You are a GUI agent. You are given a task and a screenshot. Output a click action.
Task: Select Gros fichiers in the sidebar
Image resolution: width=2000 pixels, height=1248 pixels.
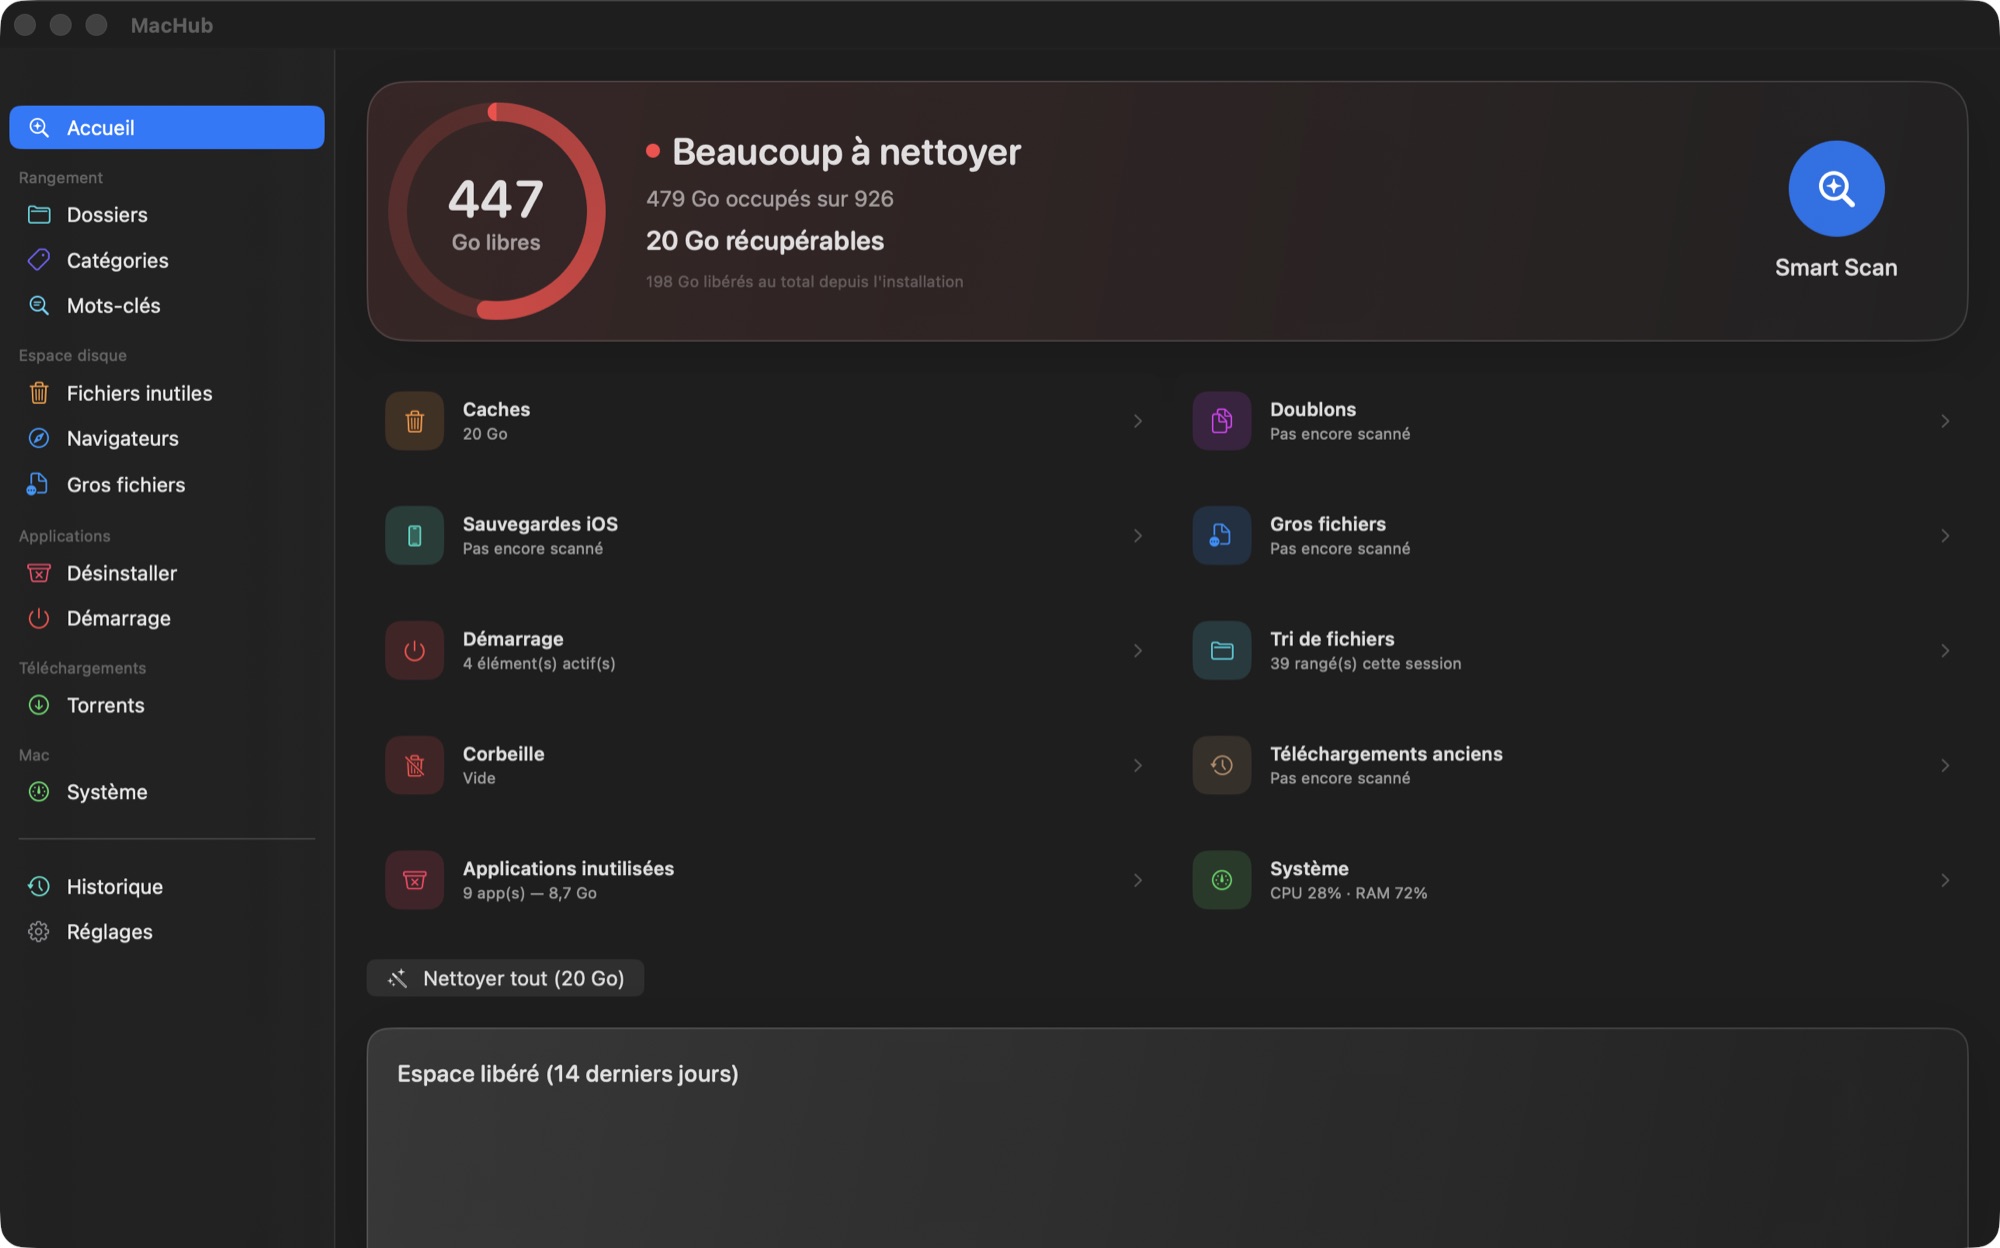point(167,485)
